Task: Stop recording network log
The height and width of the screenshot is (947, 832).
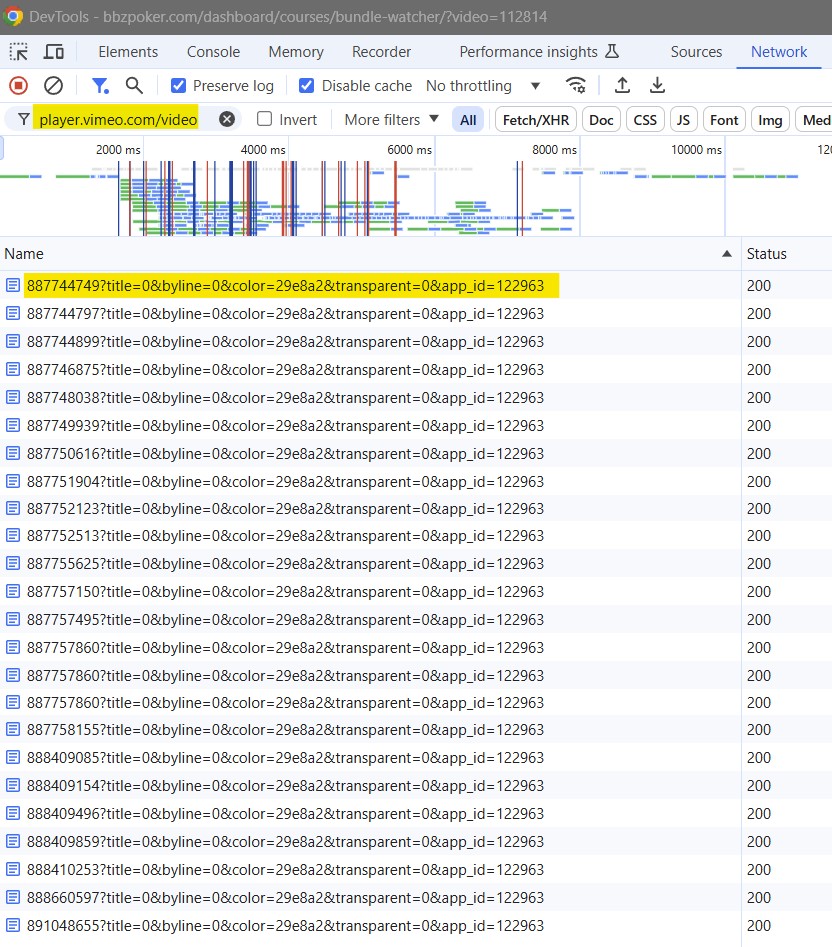Action: coord(18,86)
